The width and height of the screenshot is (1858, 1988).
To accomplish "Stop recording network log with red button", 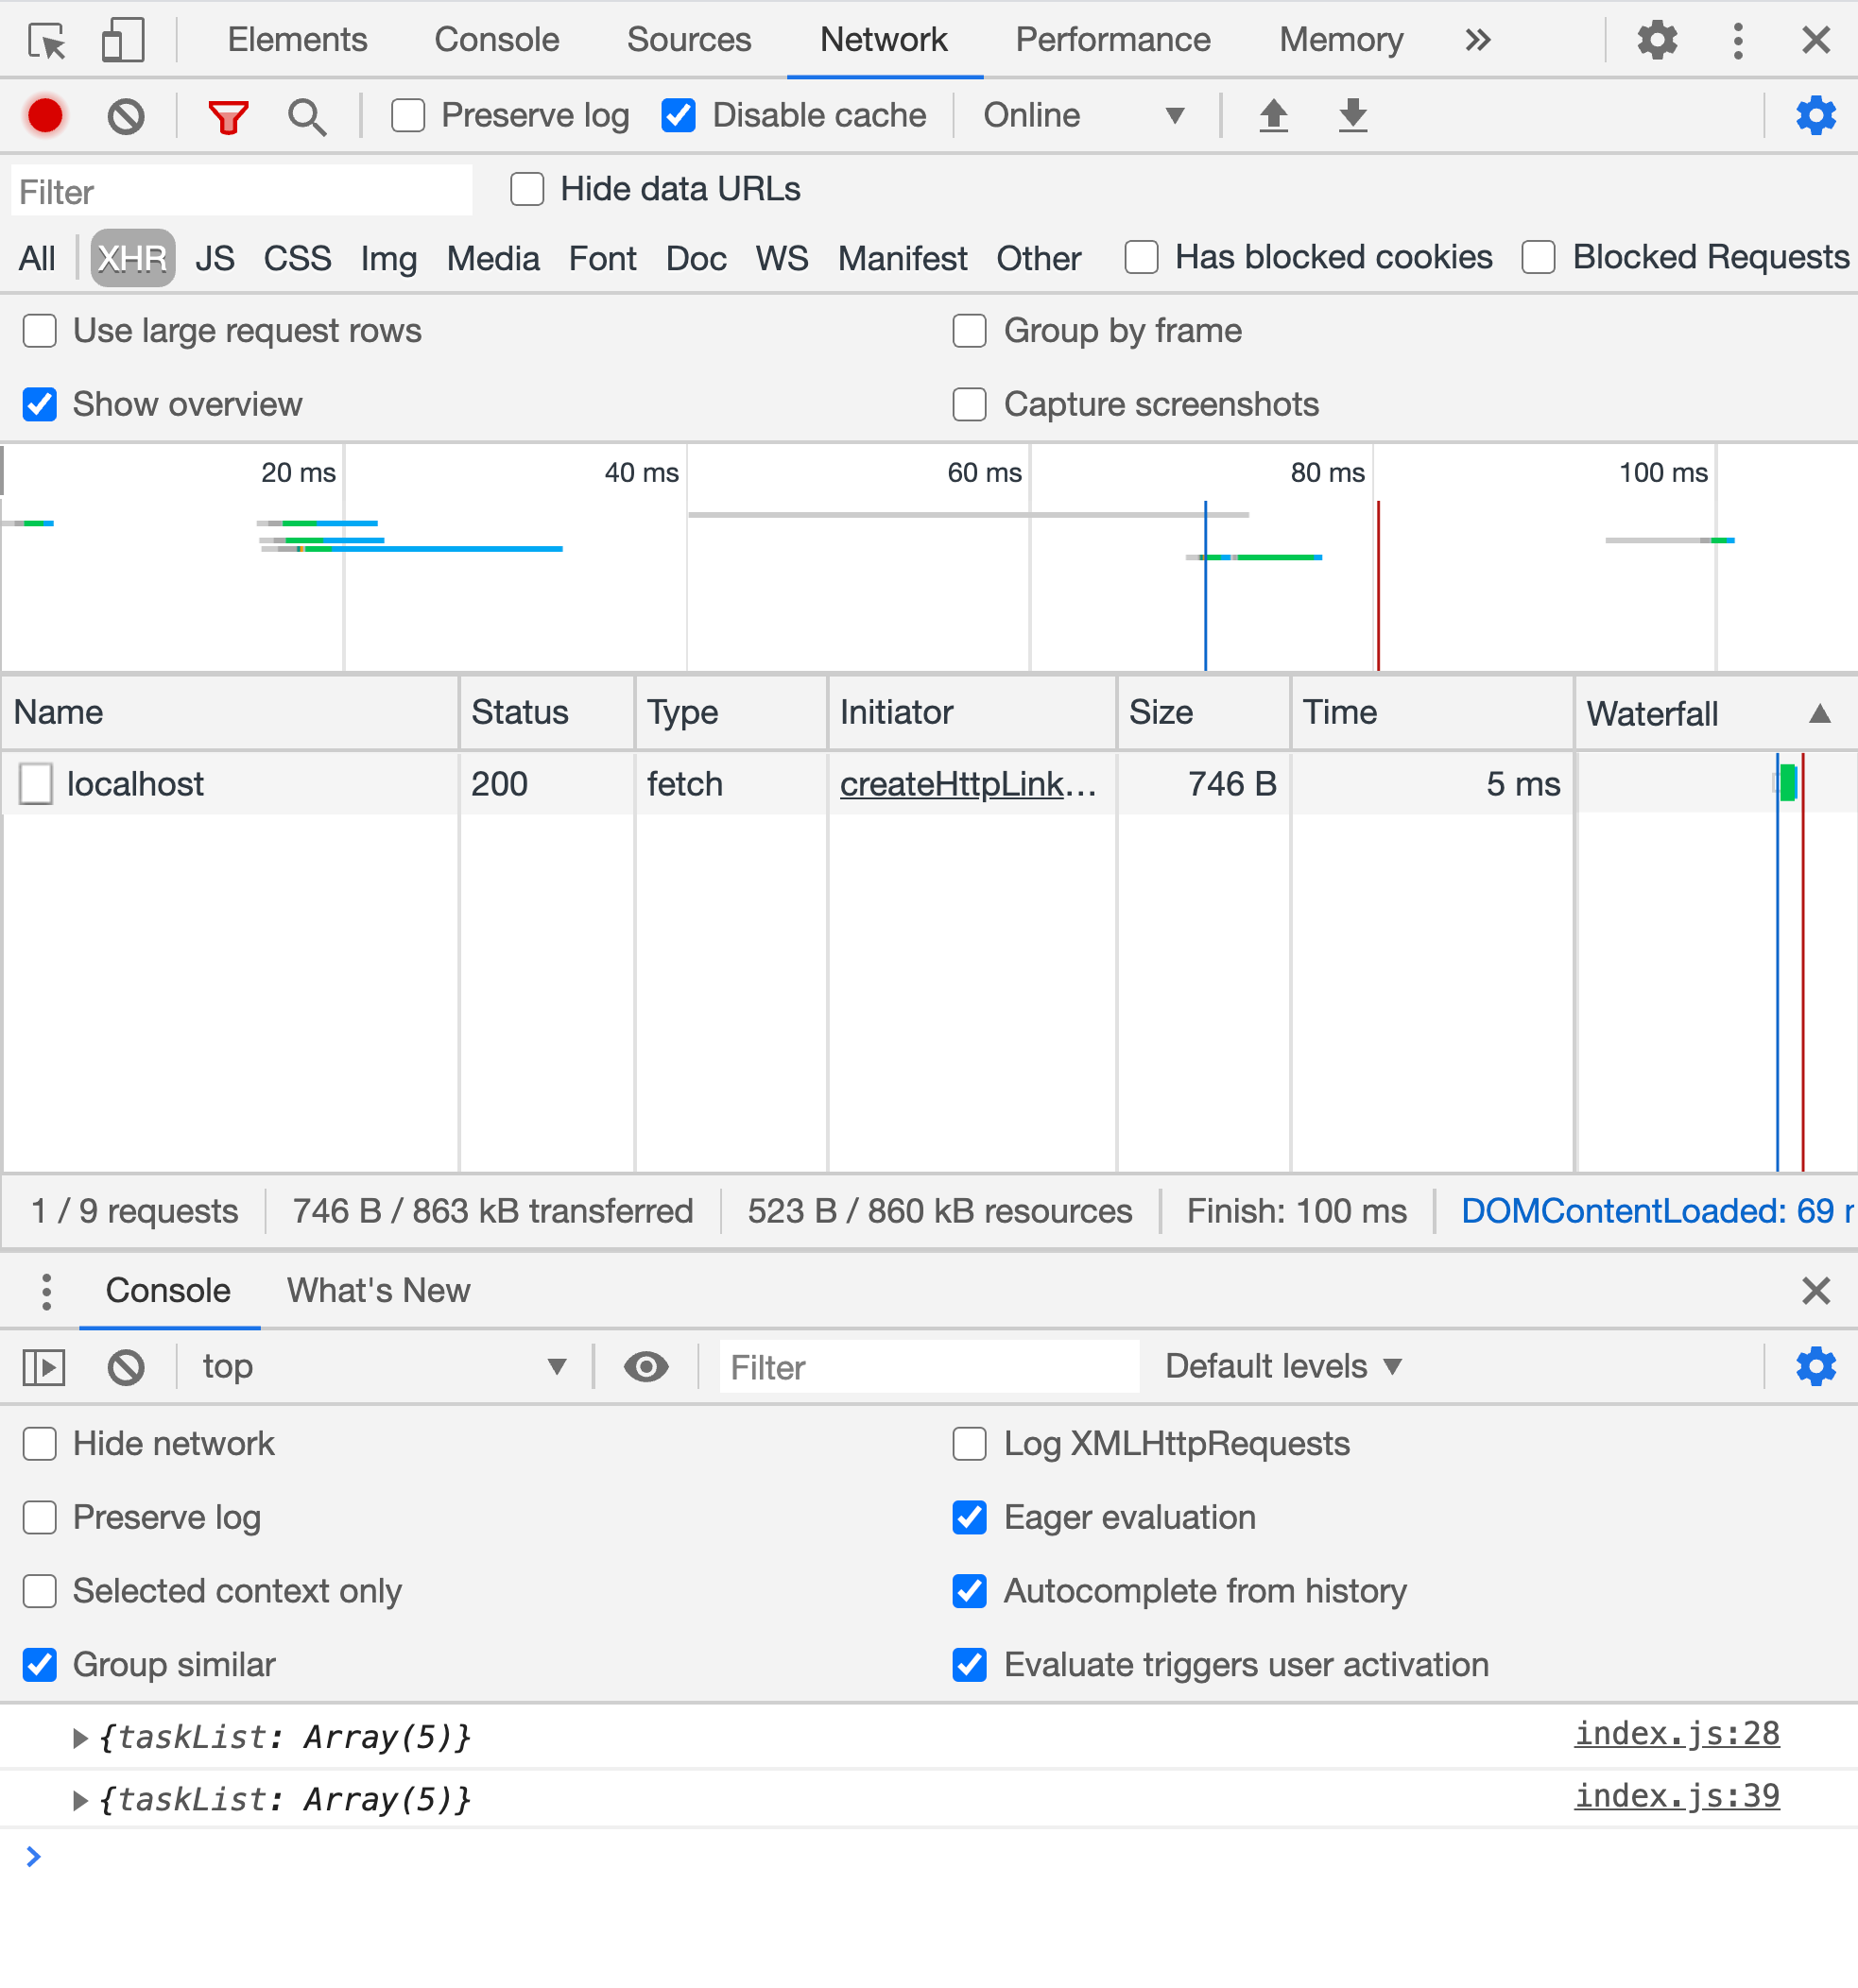I will click(45, 116).
